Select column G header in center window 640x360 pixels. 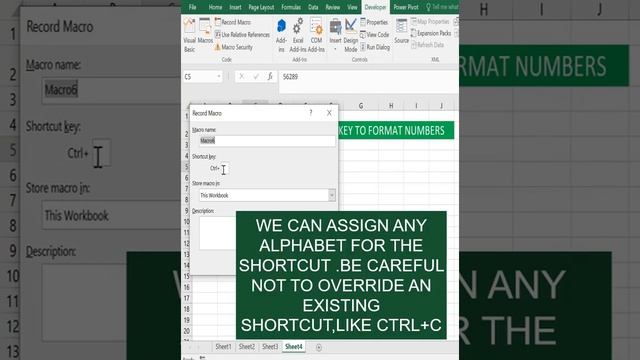pyautogui.click(x=361, y=106)
